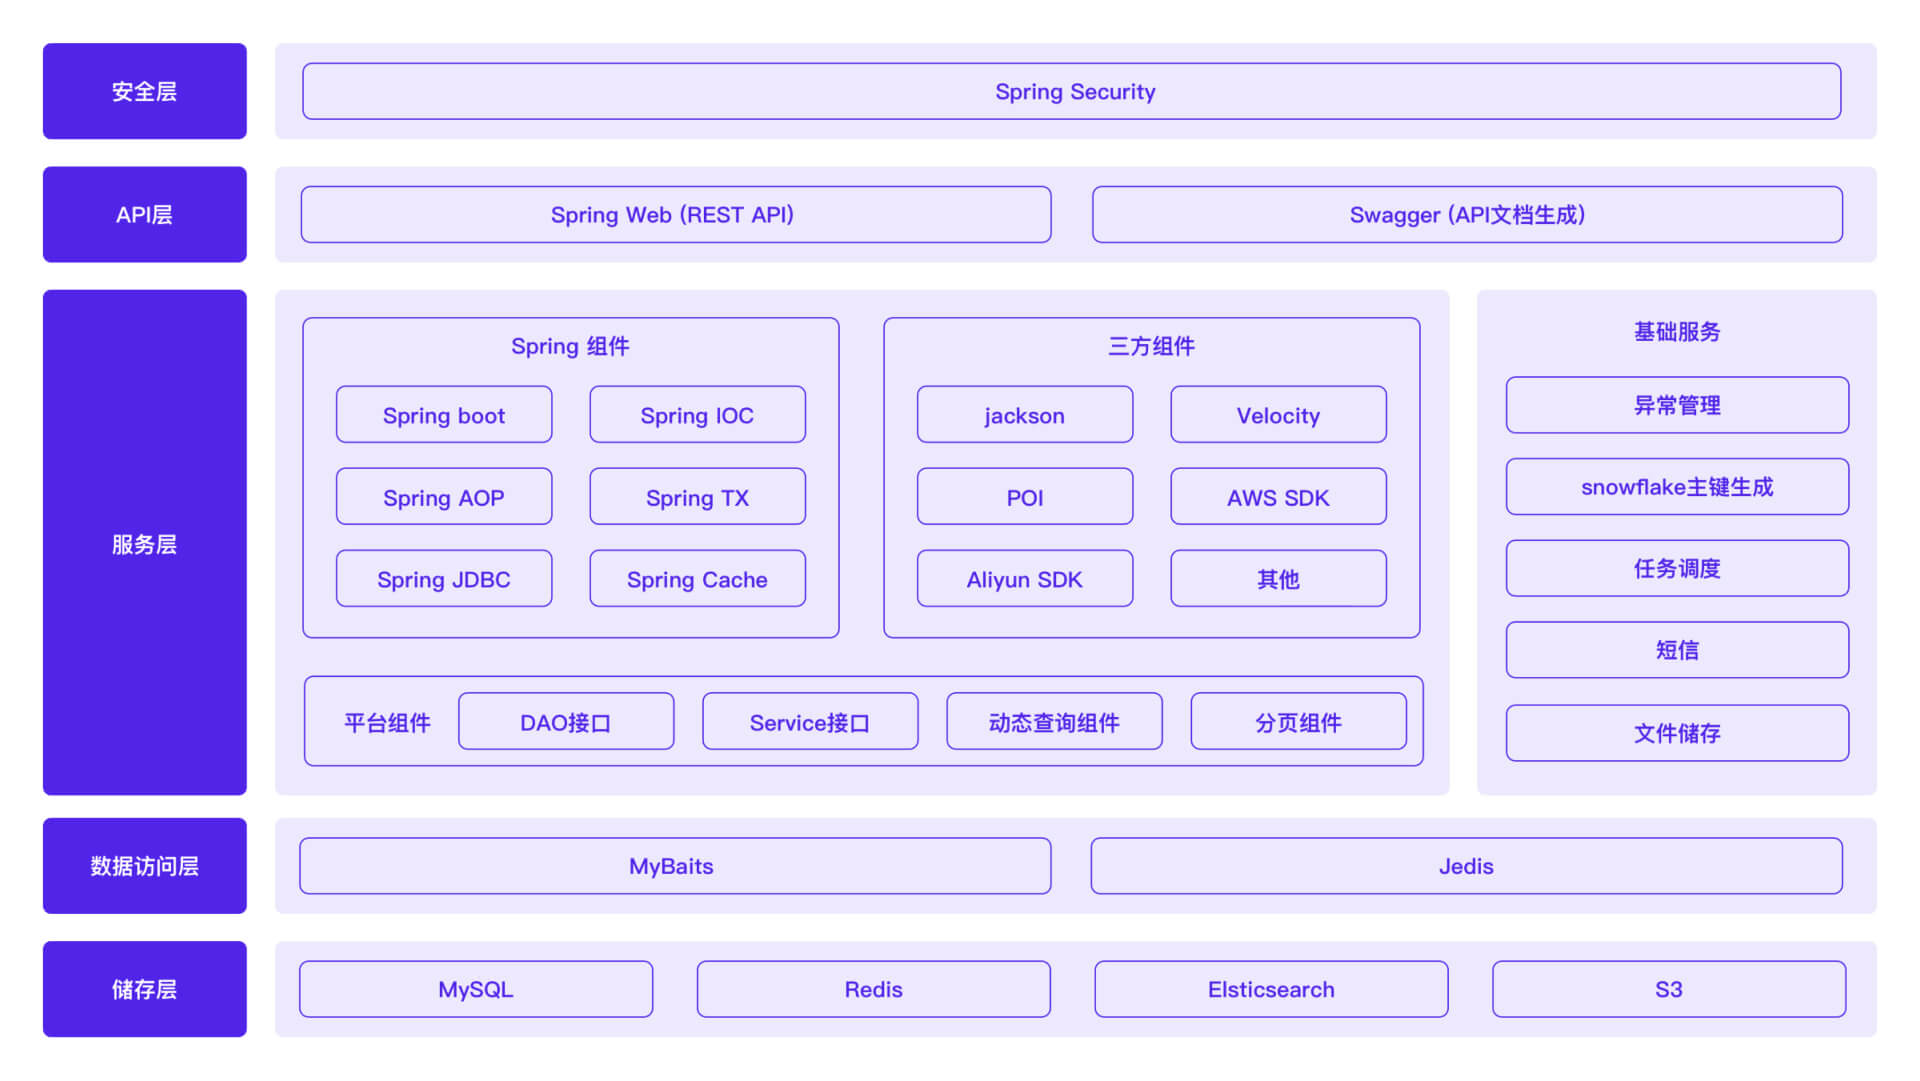The height and width of the screenshot is (1081, 1920).
Task: Click the AWS SDK box
Action: coord(1278,497)
